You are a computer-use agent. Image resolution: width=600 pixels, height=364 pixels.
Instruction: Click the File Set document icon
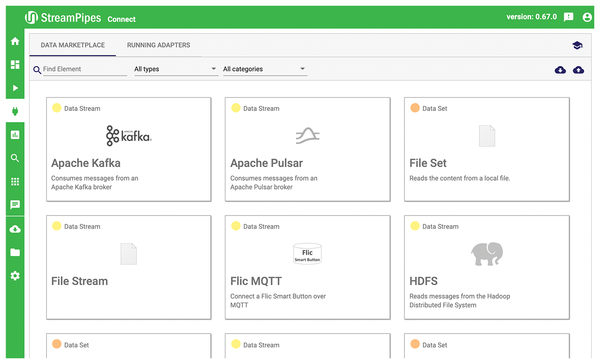coord(487,135)
